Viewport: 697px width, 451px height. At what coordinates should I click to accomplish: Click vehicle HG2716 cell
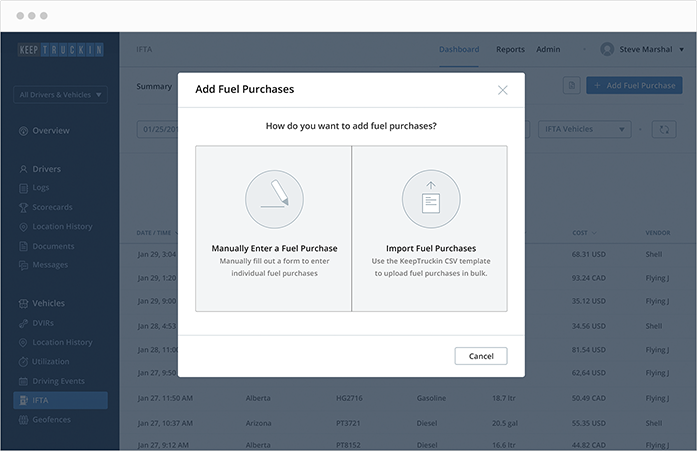tap(349, 398)
